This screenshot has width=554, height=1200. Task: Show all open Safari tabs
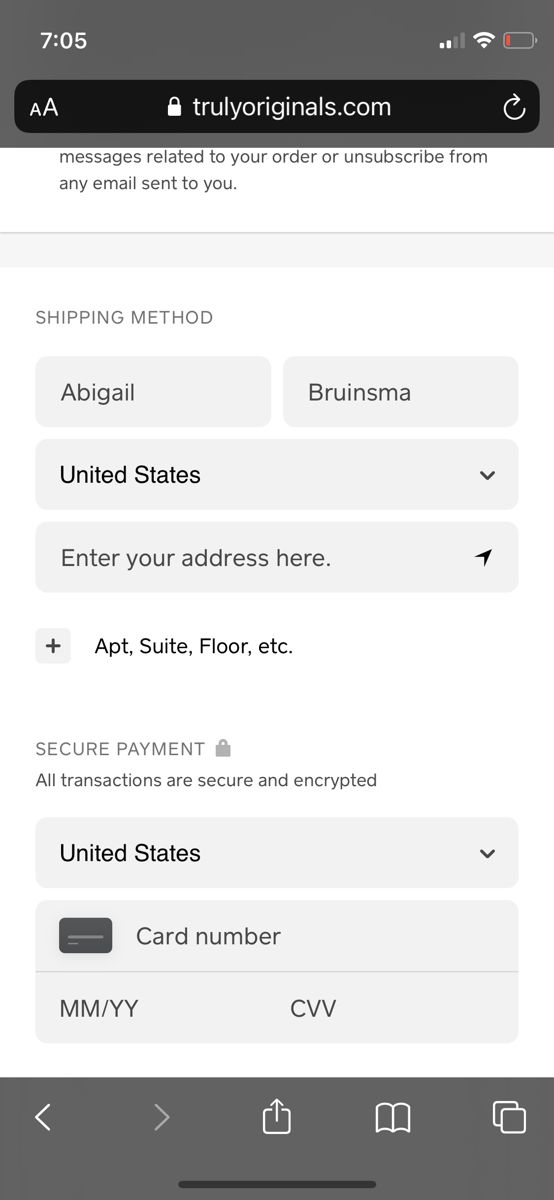509,1117
